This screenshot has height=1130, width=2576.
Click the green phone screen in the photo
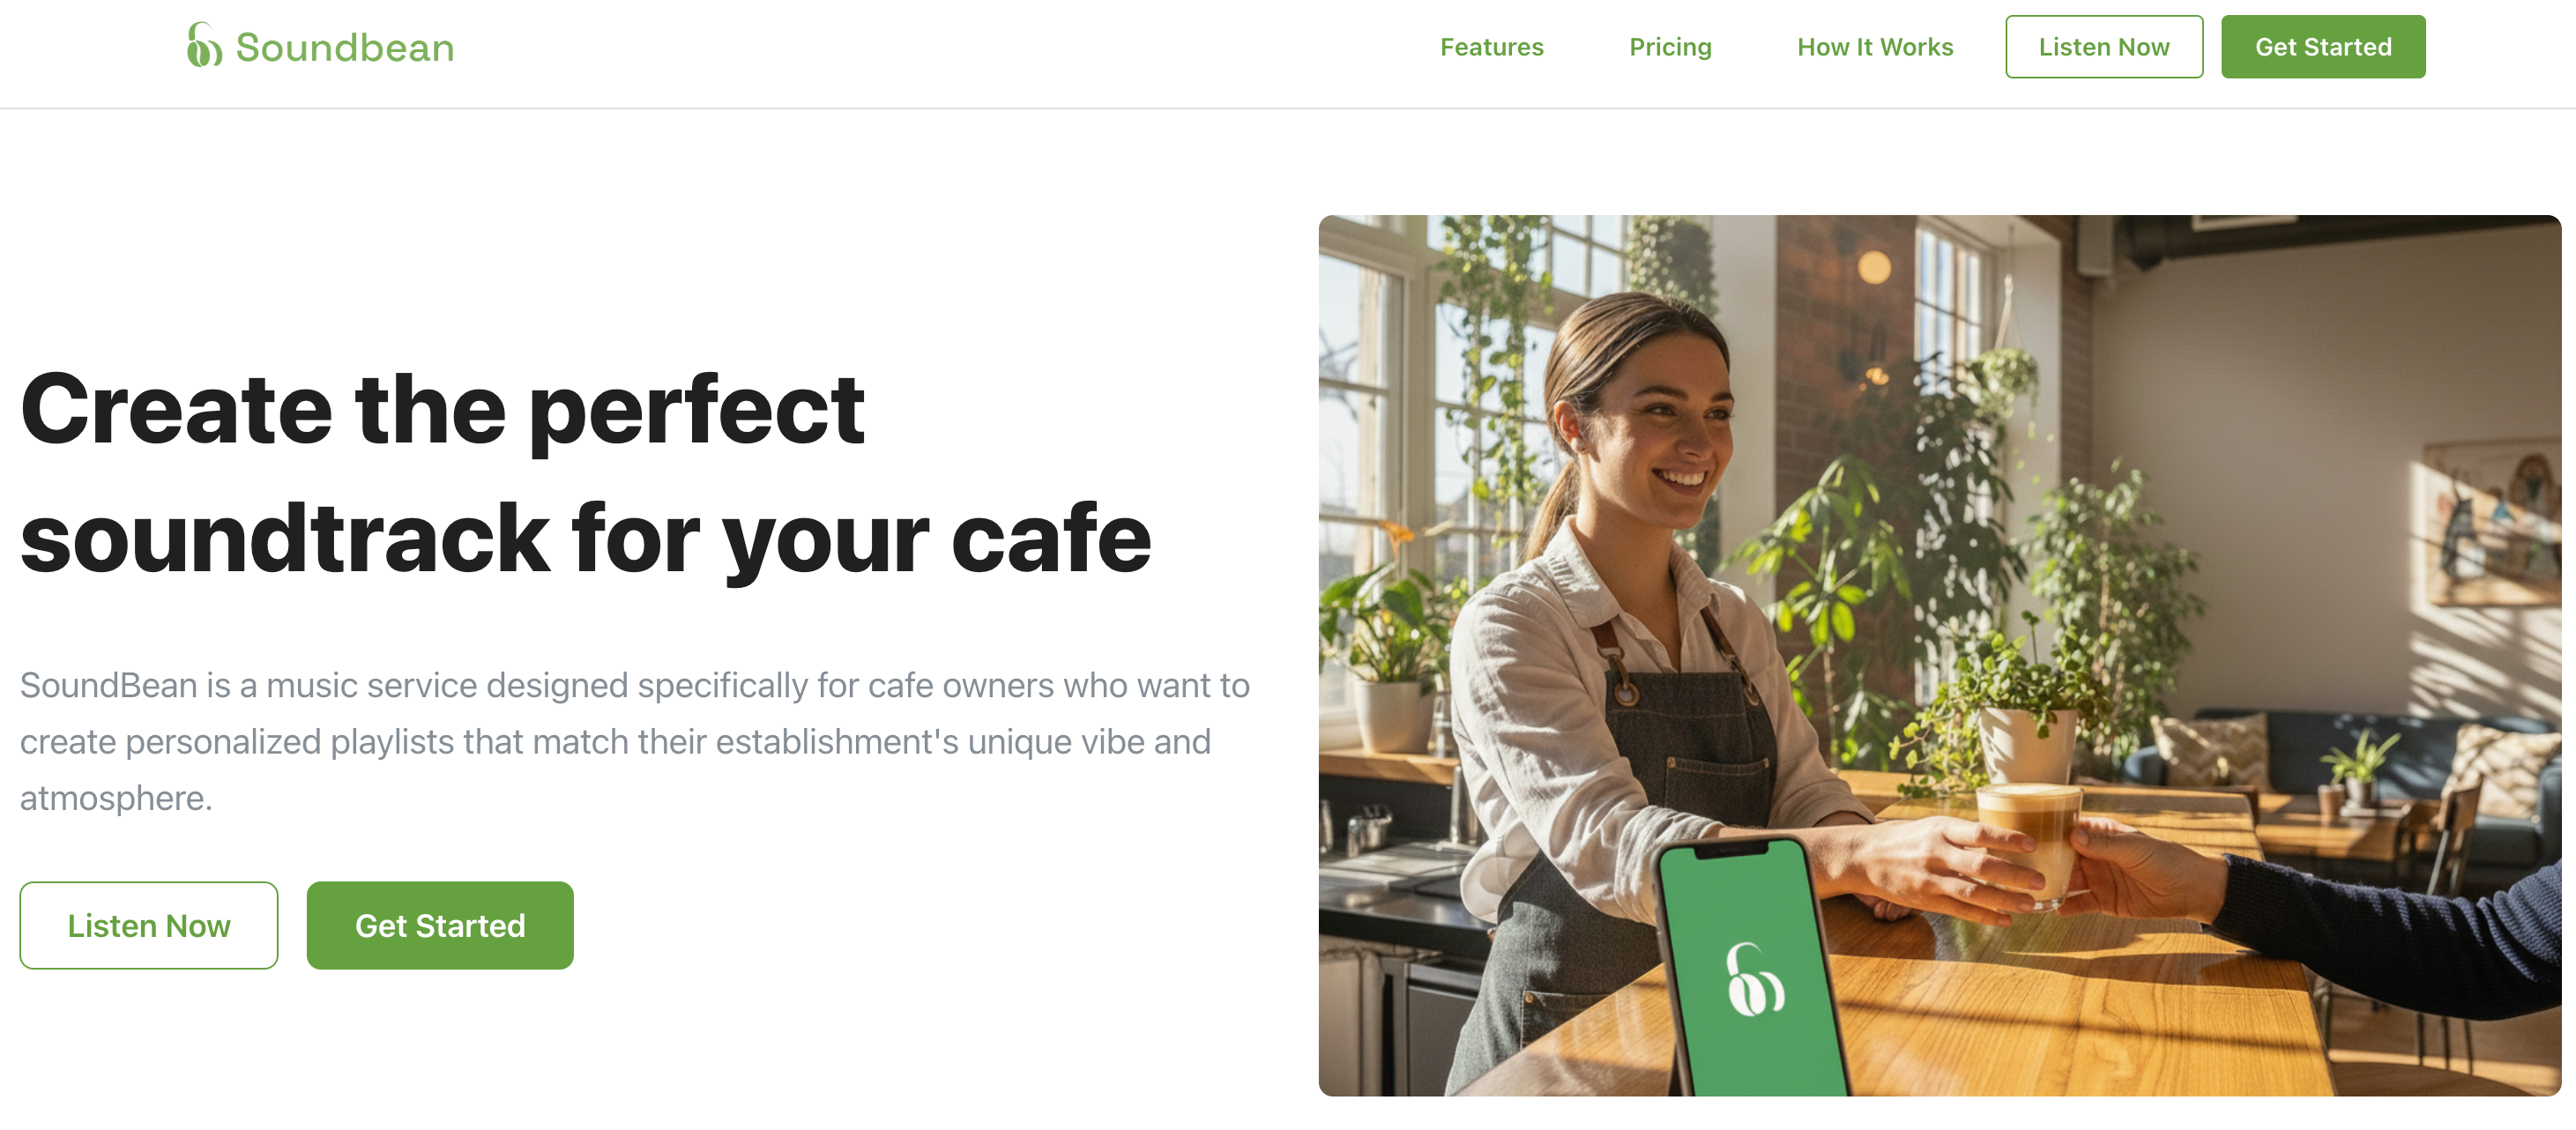(1750, 970)
